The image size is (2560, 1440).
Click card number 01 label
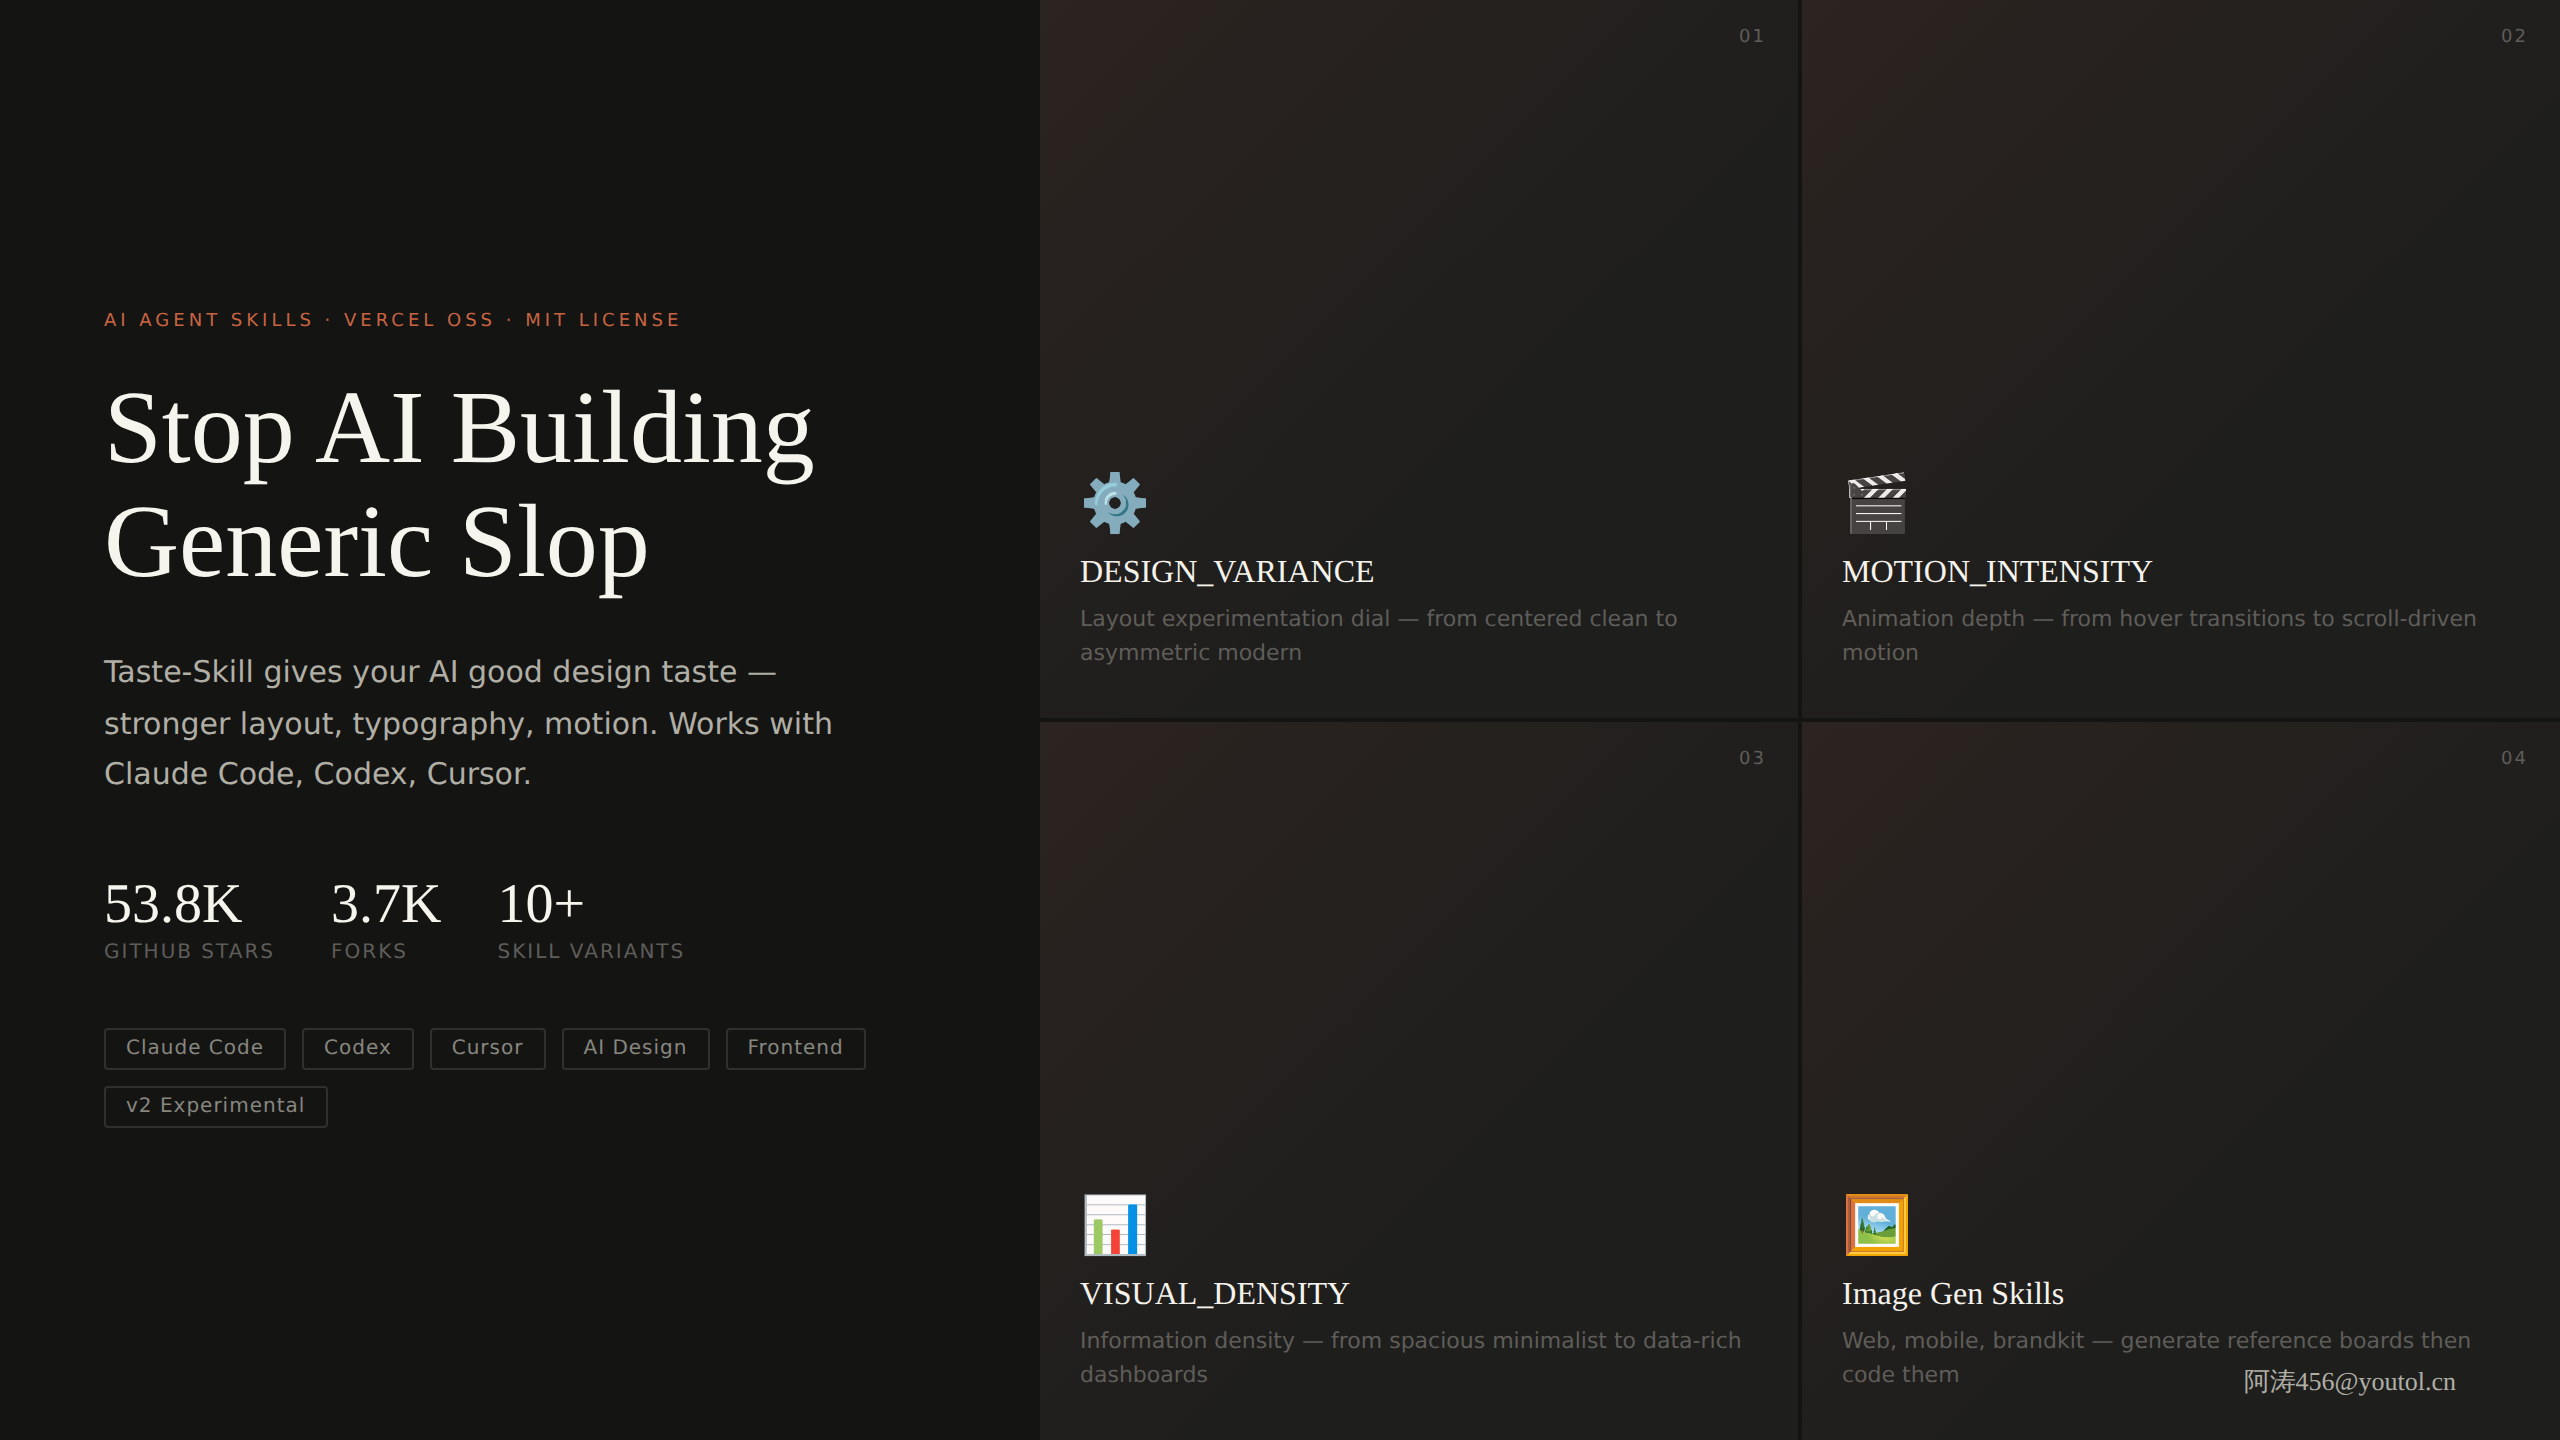pyautogui.click(x=1751, y=36)
